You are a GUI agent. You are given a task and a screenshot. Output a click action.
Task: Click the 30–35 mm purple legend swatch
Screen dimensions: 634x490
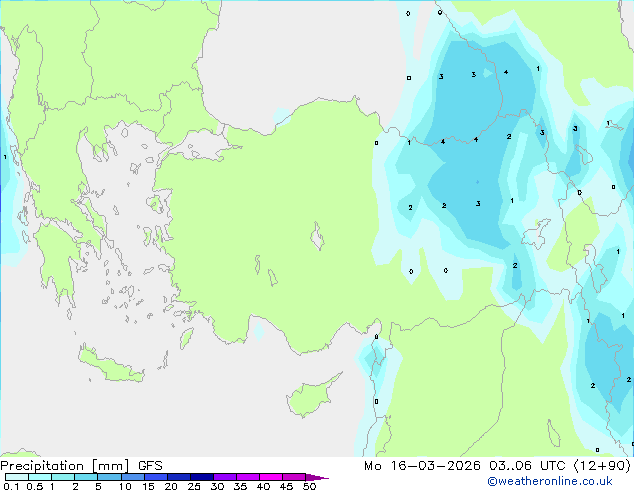point(224,477)
